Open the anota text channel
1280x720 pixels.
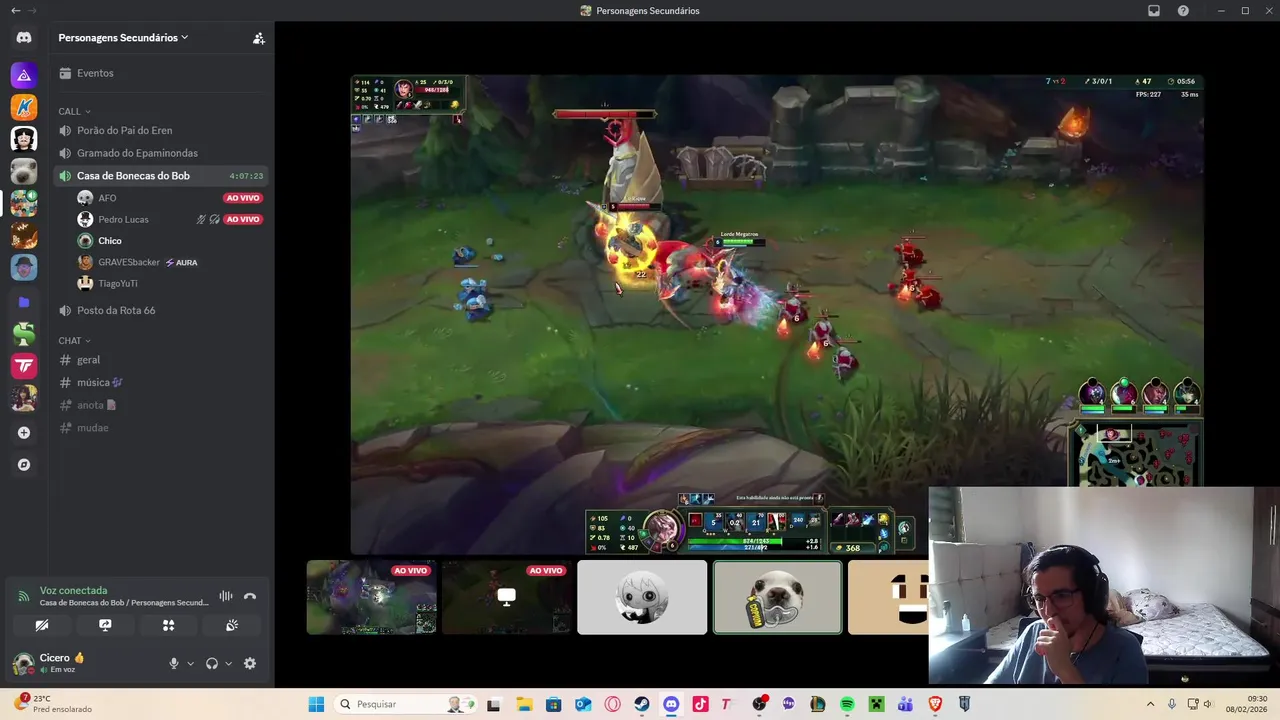click(160, 405)
